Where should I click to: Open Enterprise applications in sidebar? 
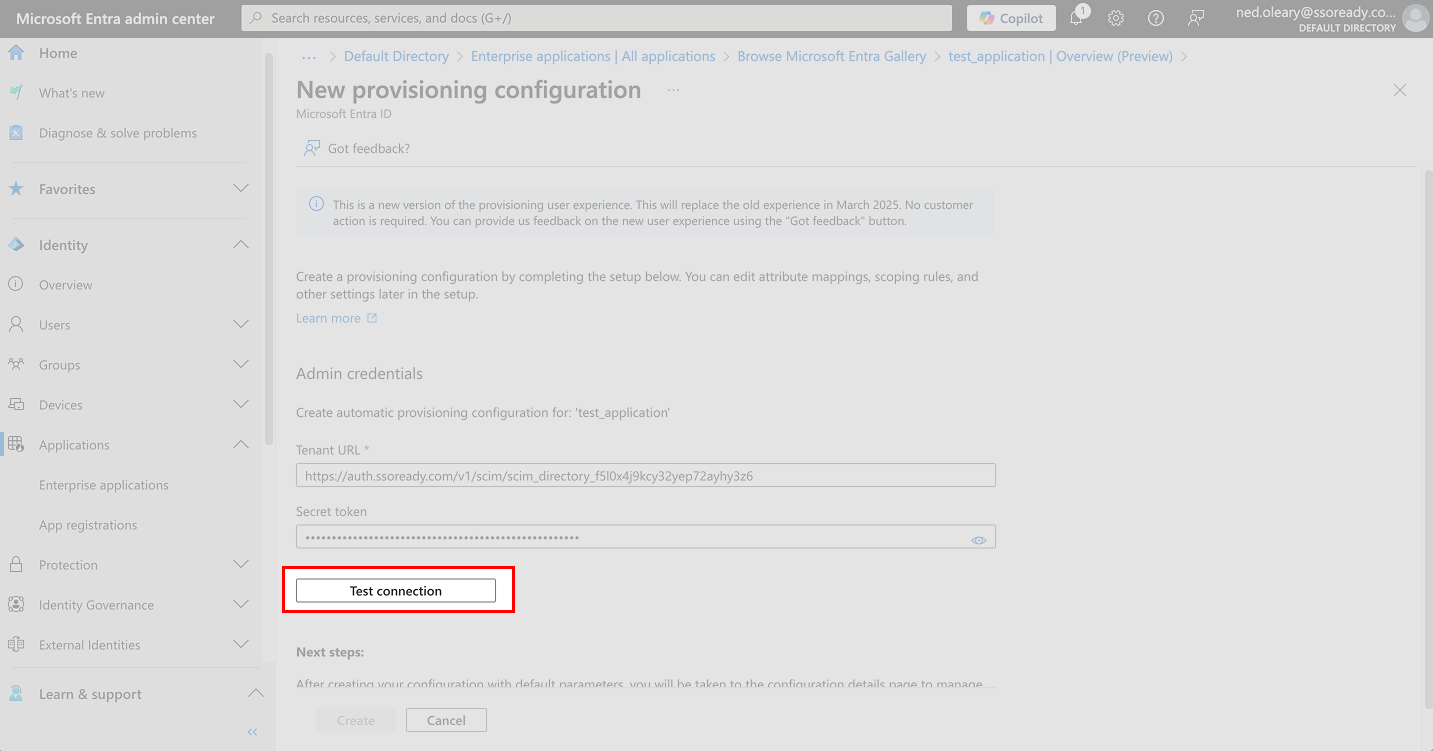pos(104,485)
